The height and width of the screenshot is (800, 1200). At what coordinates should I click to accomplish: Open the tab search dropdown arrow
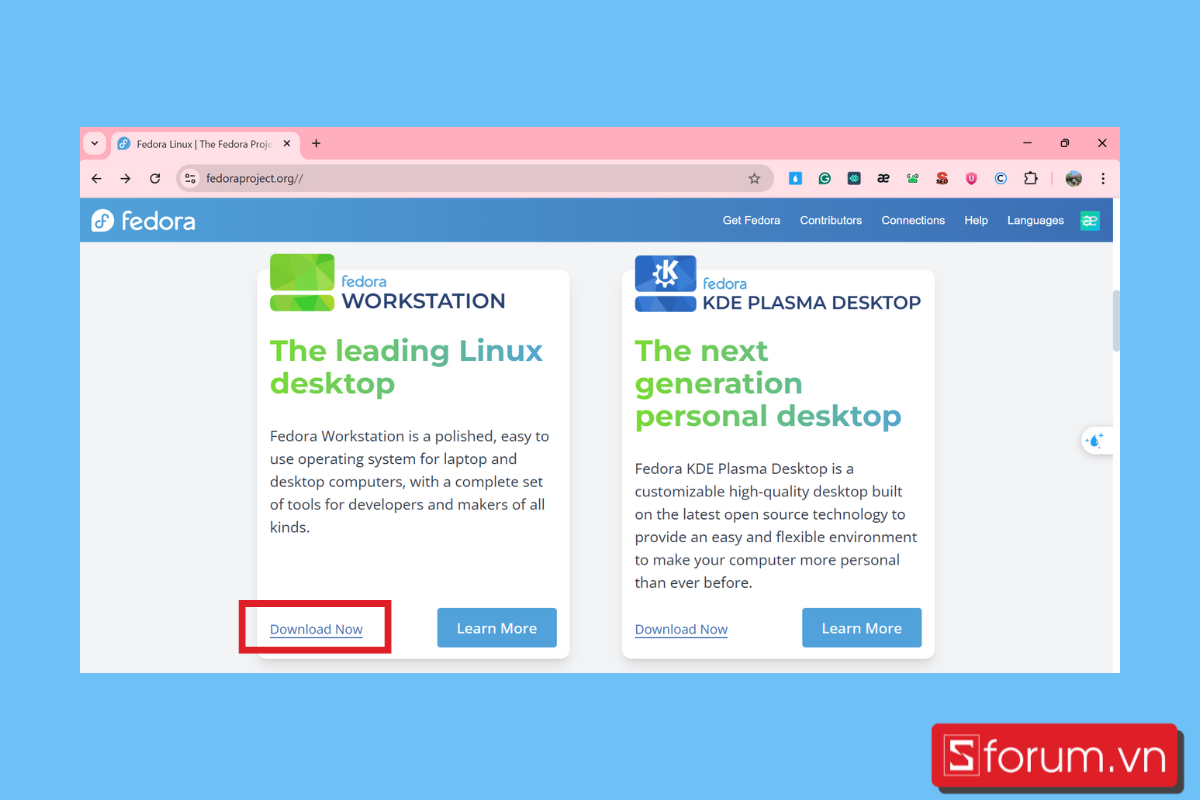95,143
